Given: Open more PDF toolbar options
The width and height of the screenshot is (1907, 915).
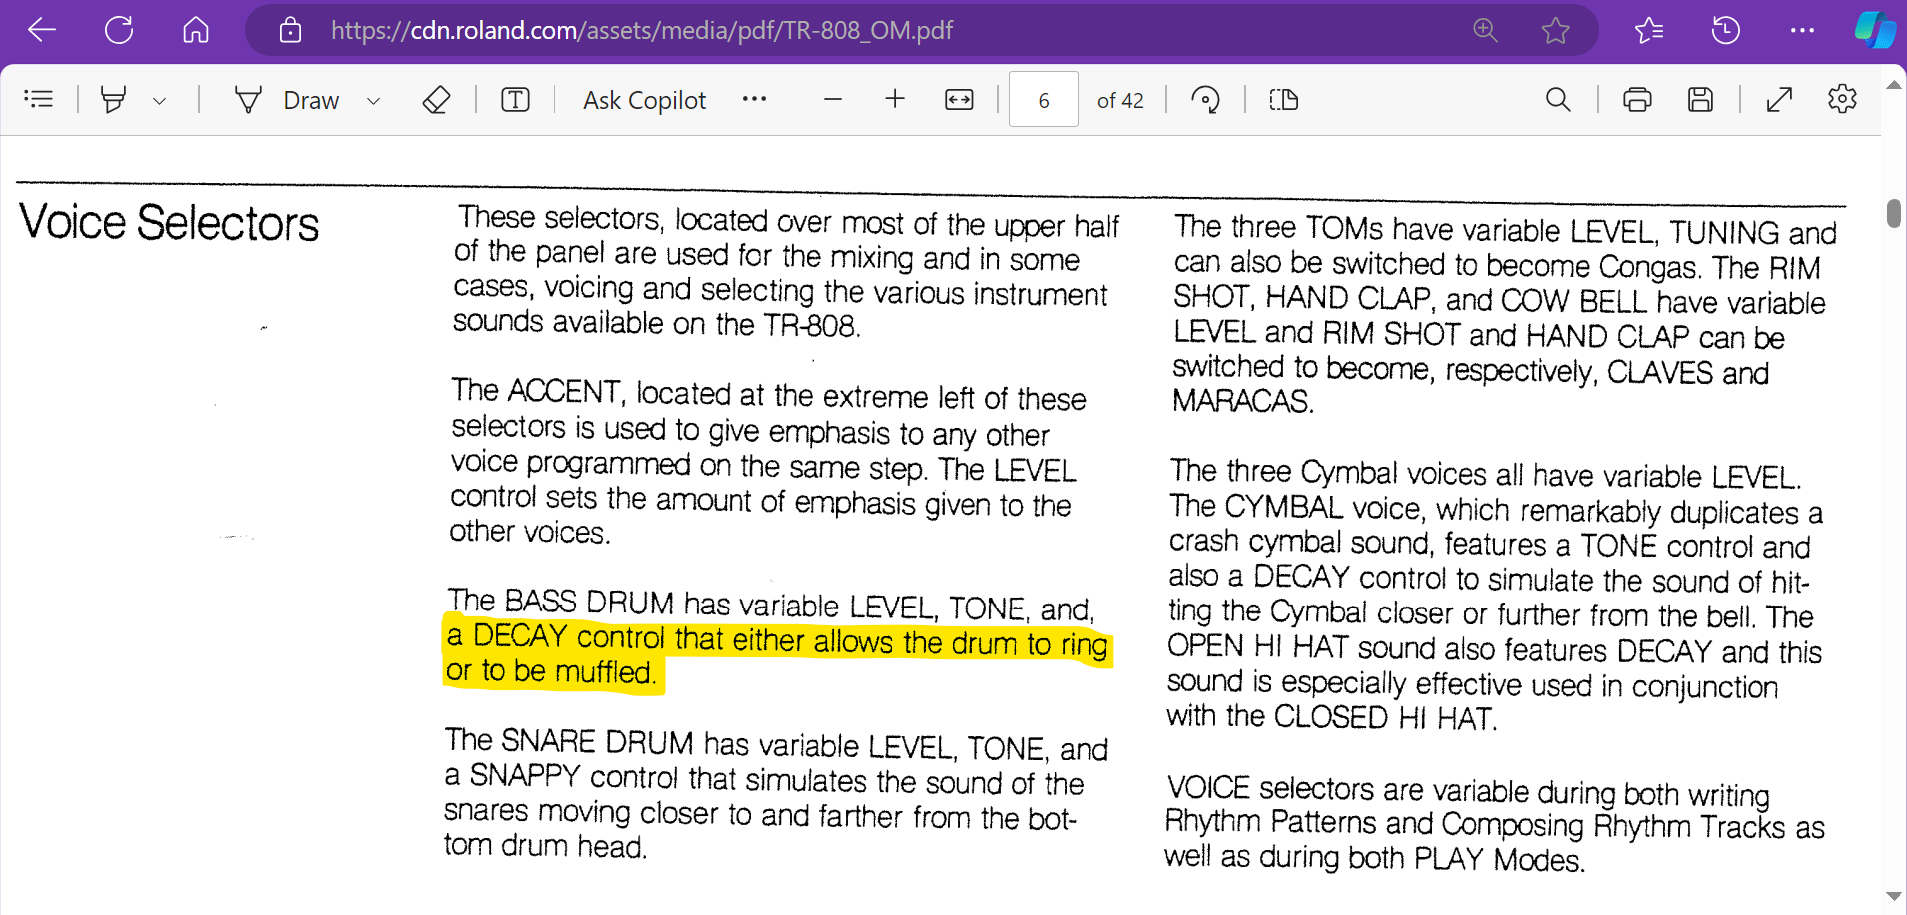Looking at the screenshot, I should click(755, 98).
